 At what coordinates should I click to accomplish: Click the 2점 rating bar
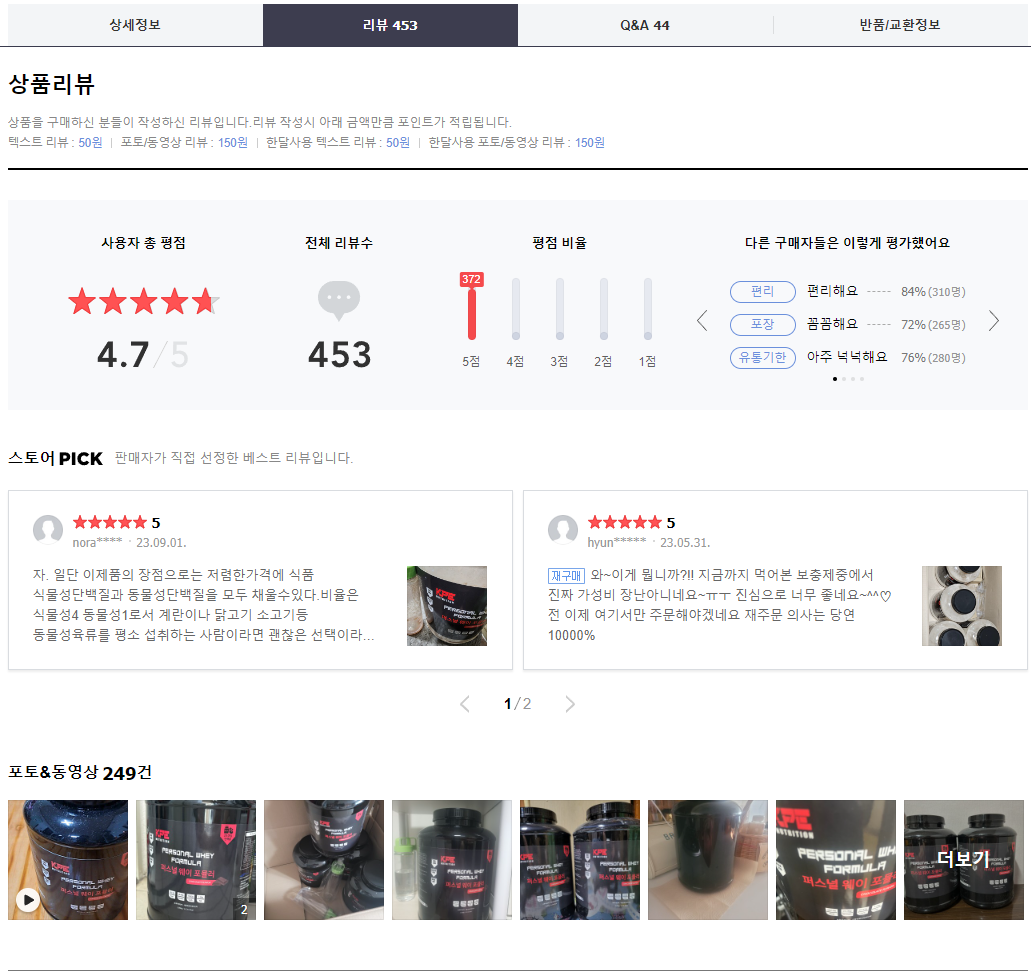[604, 309]
